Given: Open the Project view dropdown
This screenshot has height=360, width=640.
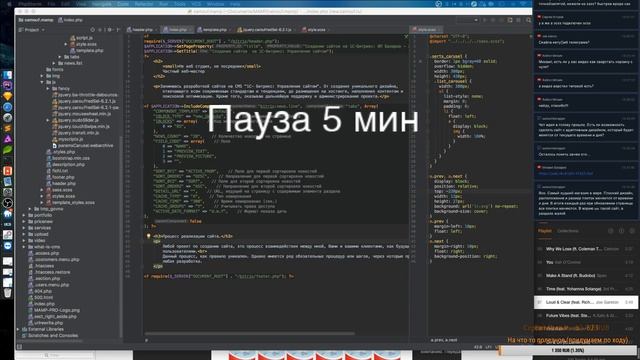Looking at the screenshot, I should tap(31, 30).
